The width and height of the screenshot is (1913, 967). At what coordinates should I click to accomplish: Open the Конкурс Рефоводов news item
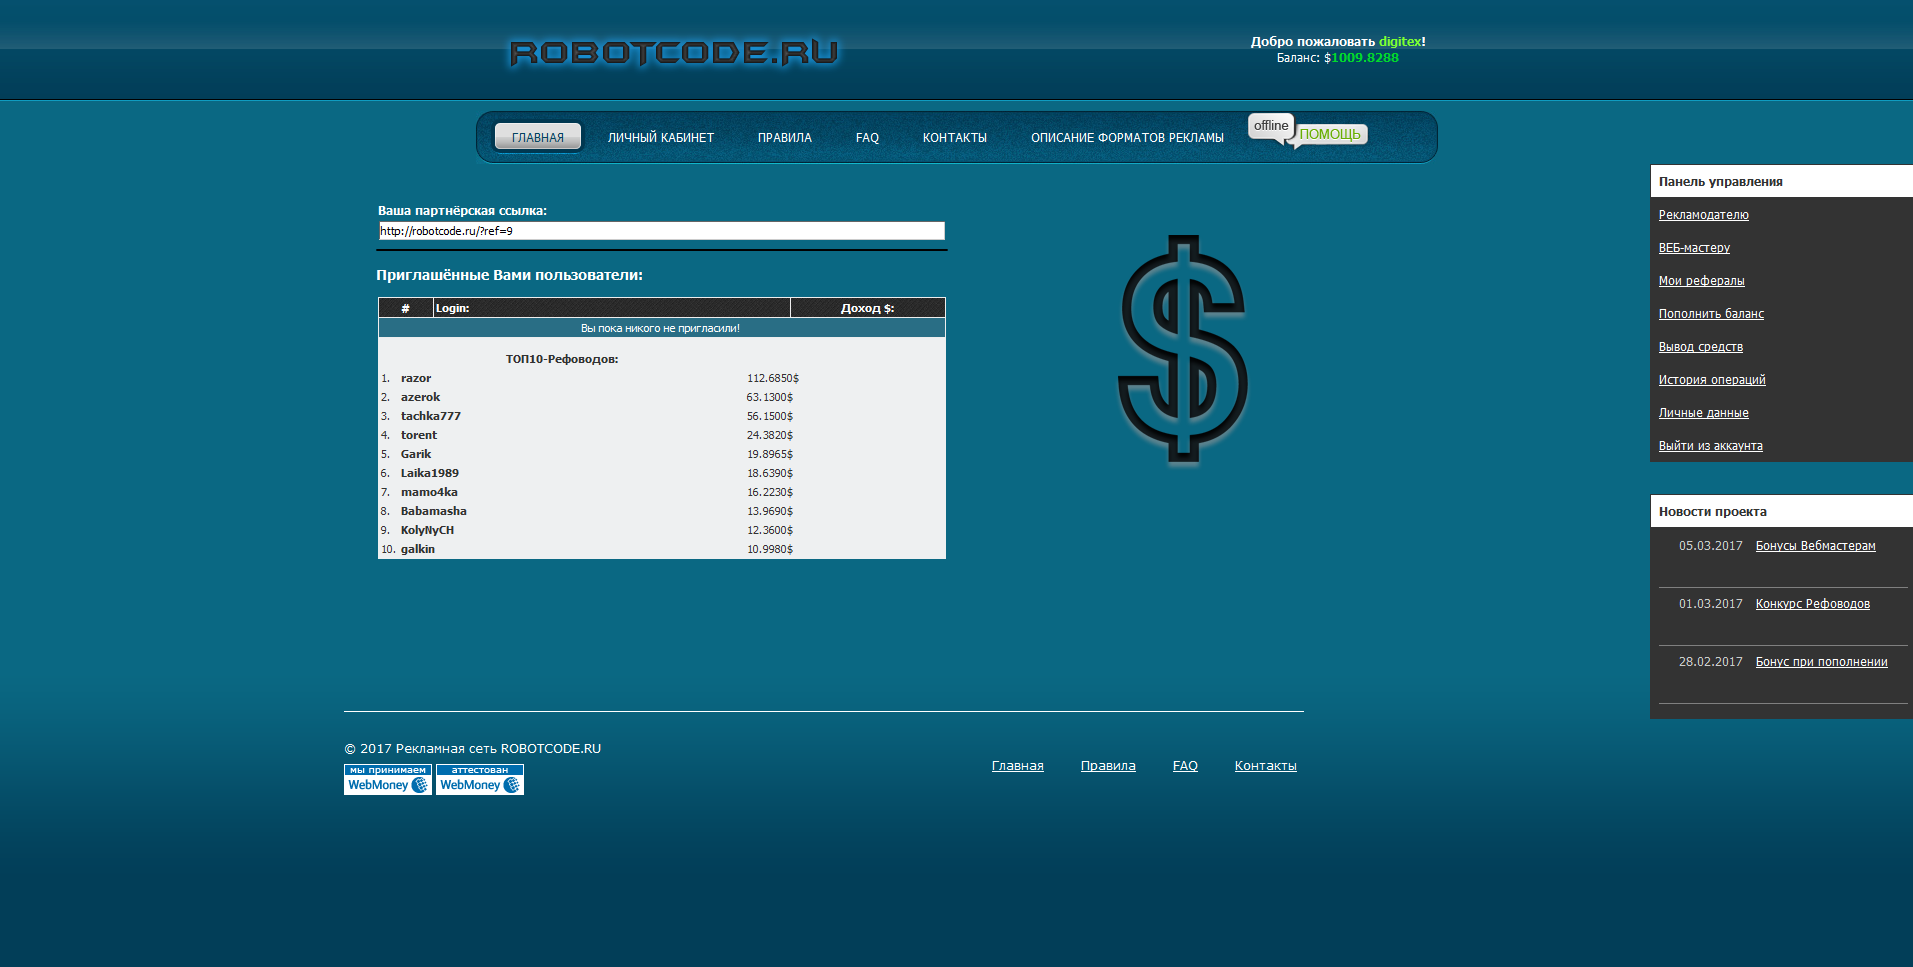tap(1812, 604)
